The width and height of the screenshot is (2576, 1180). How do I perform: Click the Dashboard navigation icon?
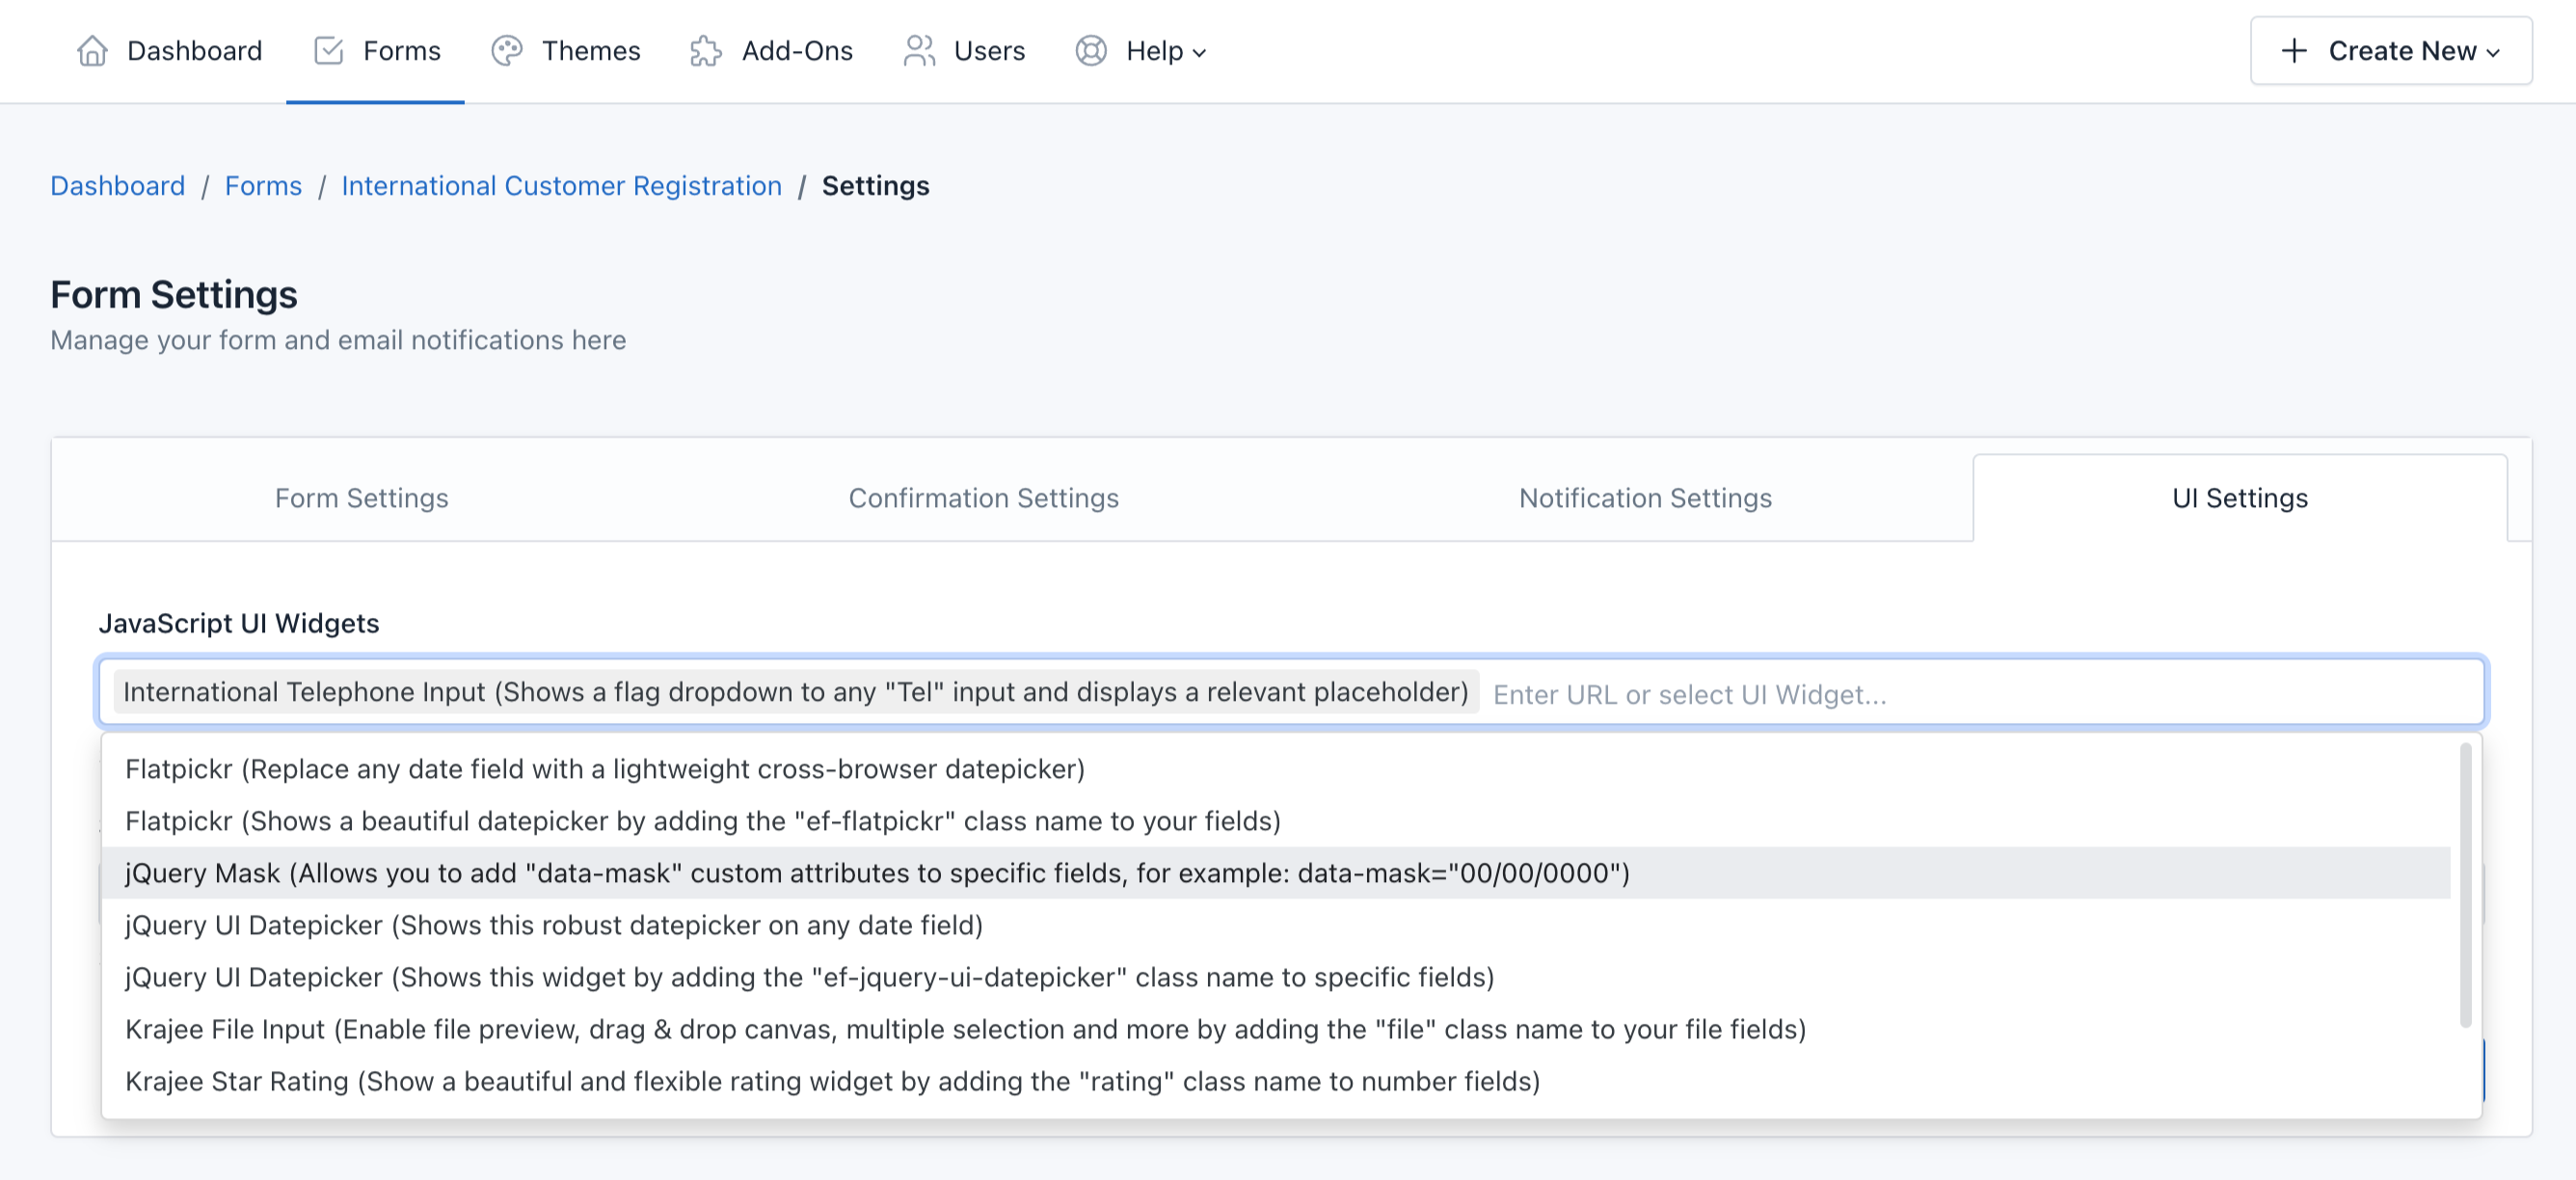pos(94,49)
